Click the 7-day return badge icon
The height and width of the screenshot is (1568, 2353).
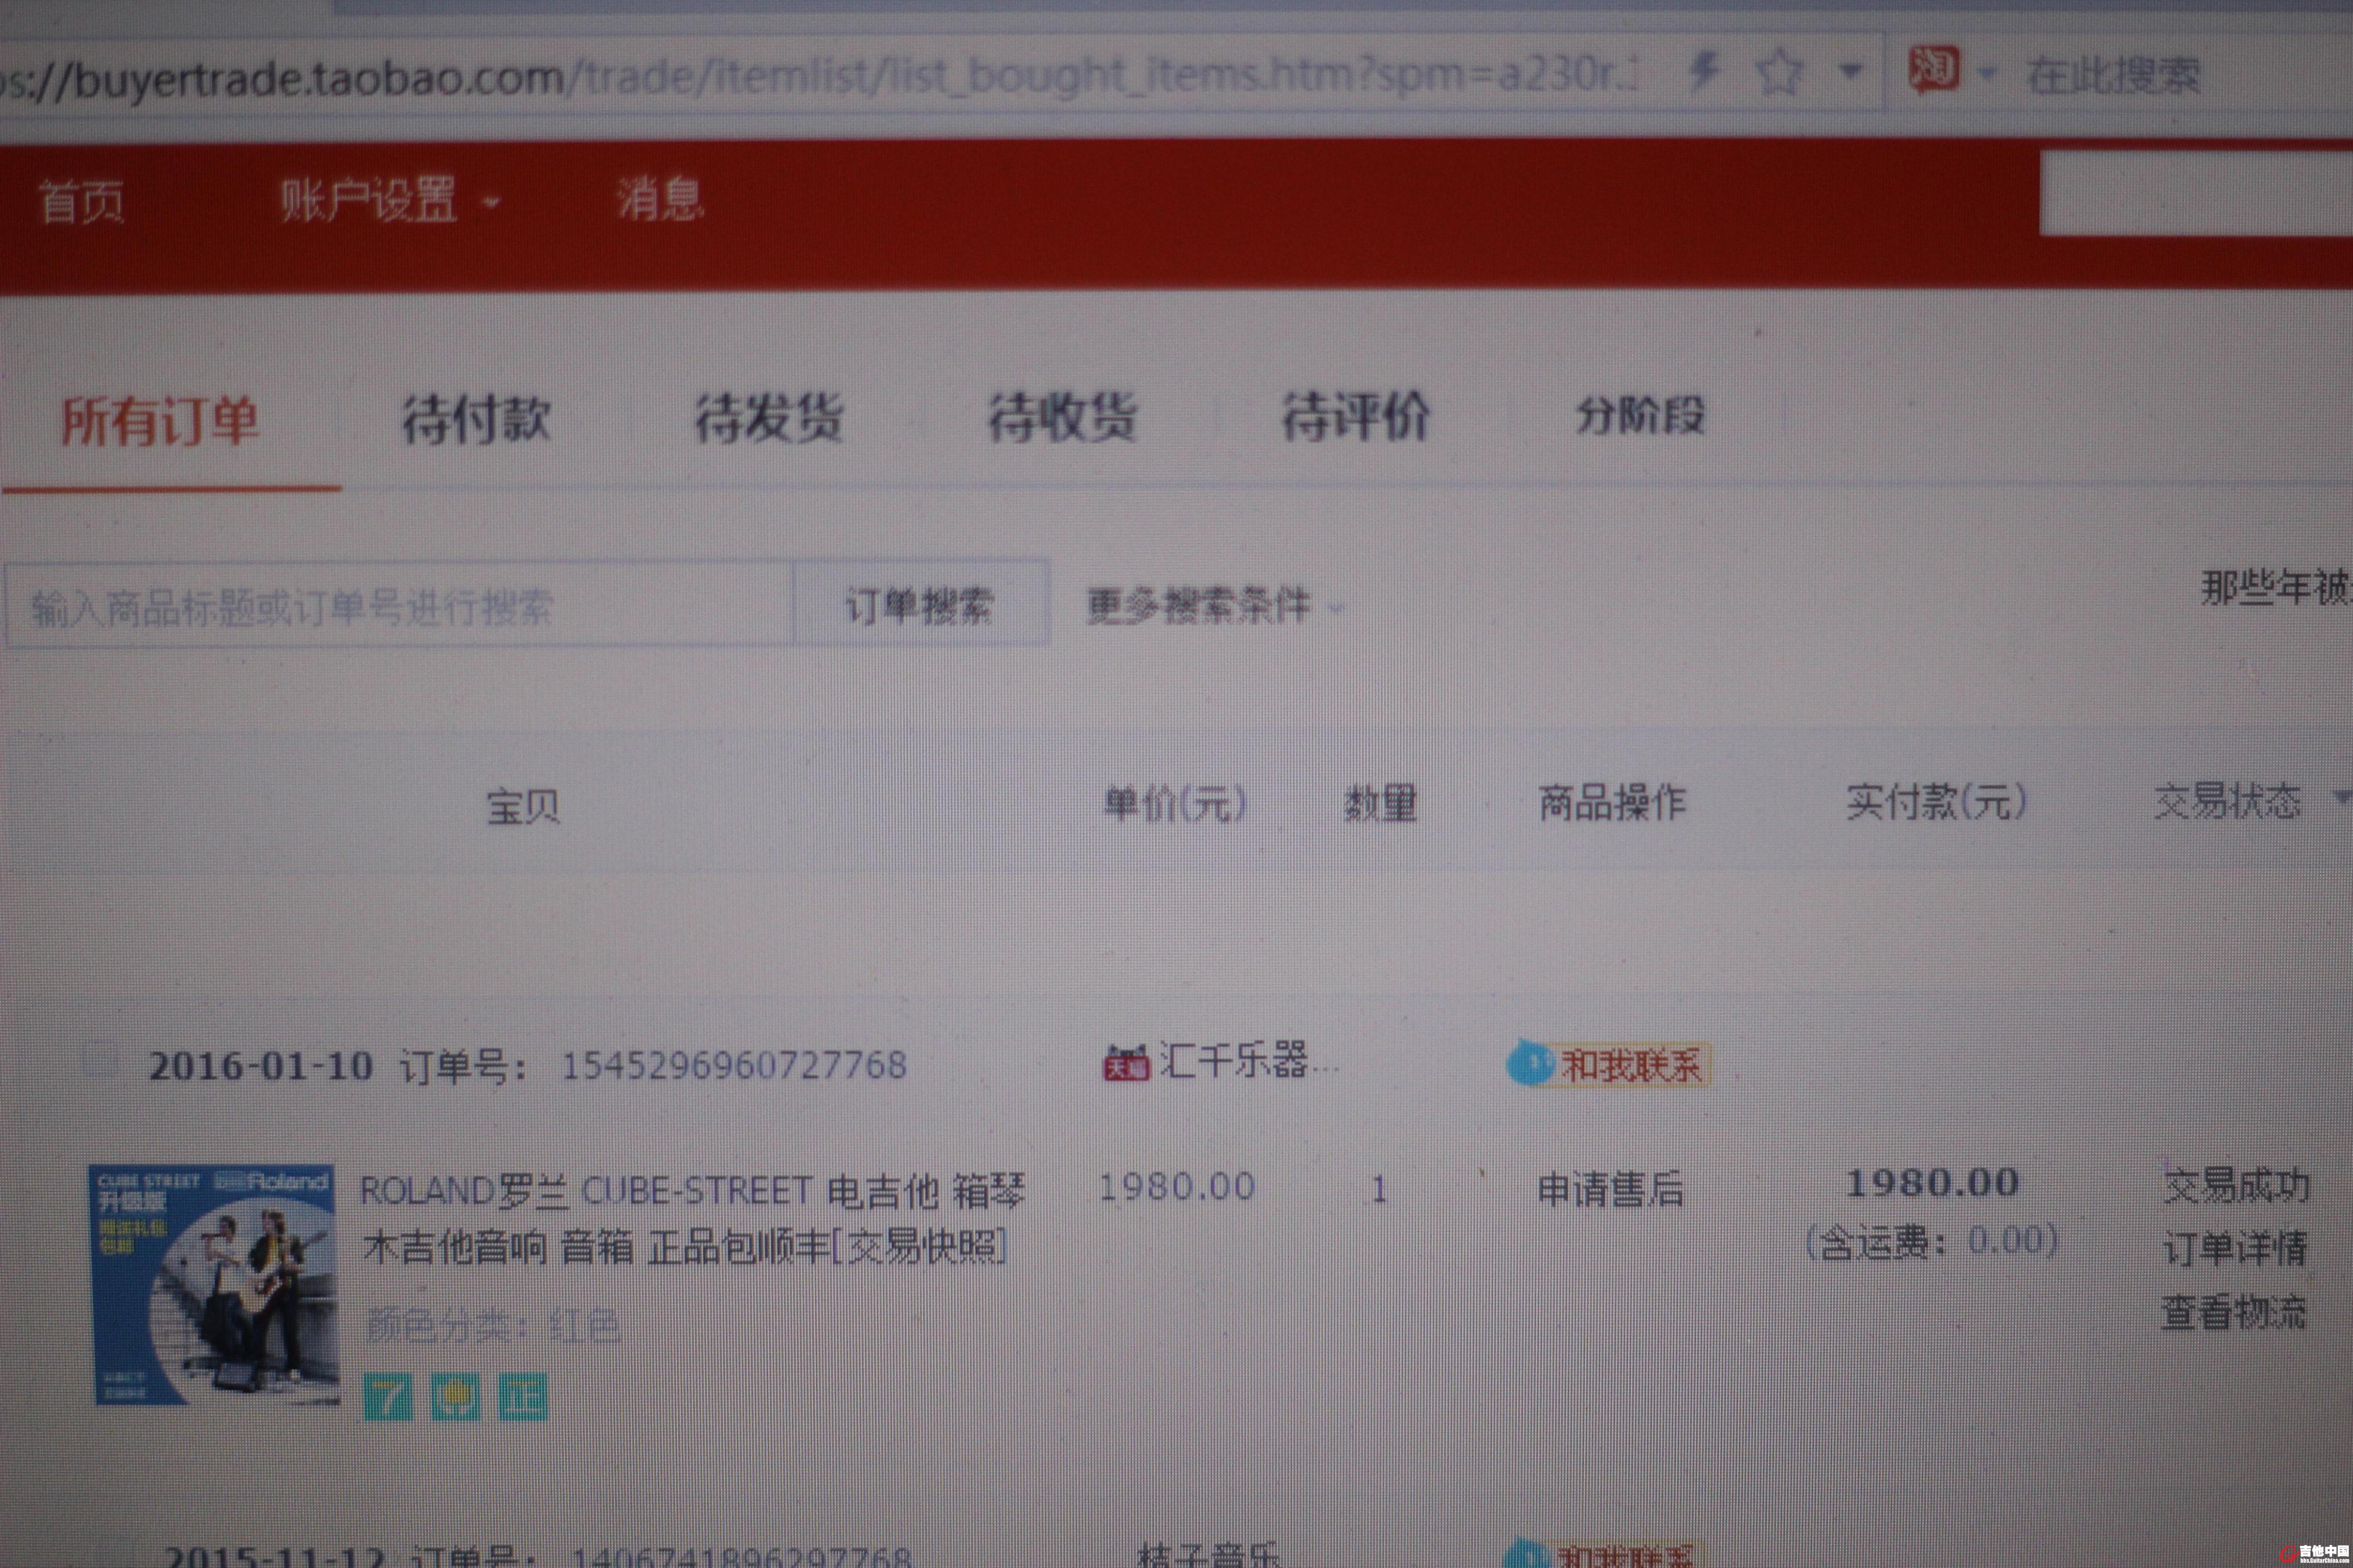click(x=388, y=1396)
